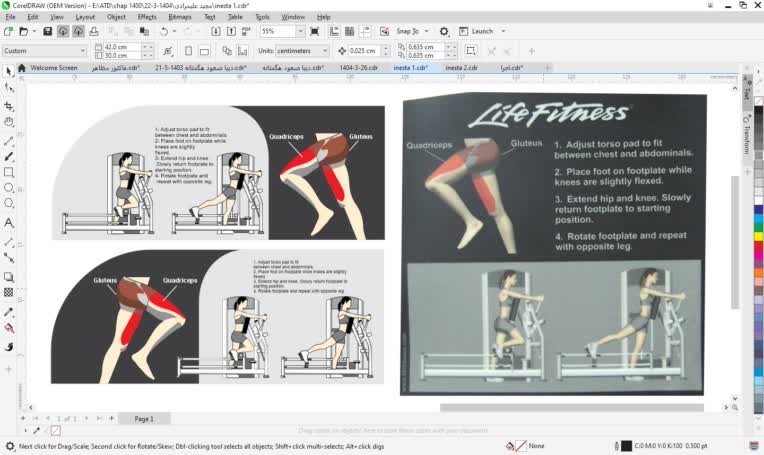Click the Export icon

231,32
